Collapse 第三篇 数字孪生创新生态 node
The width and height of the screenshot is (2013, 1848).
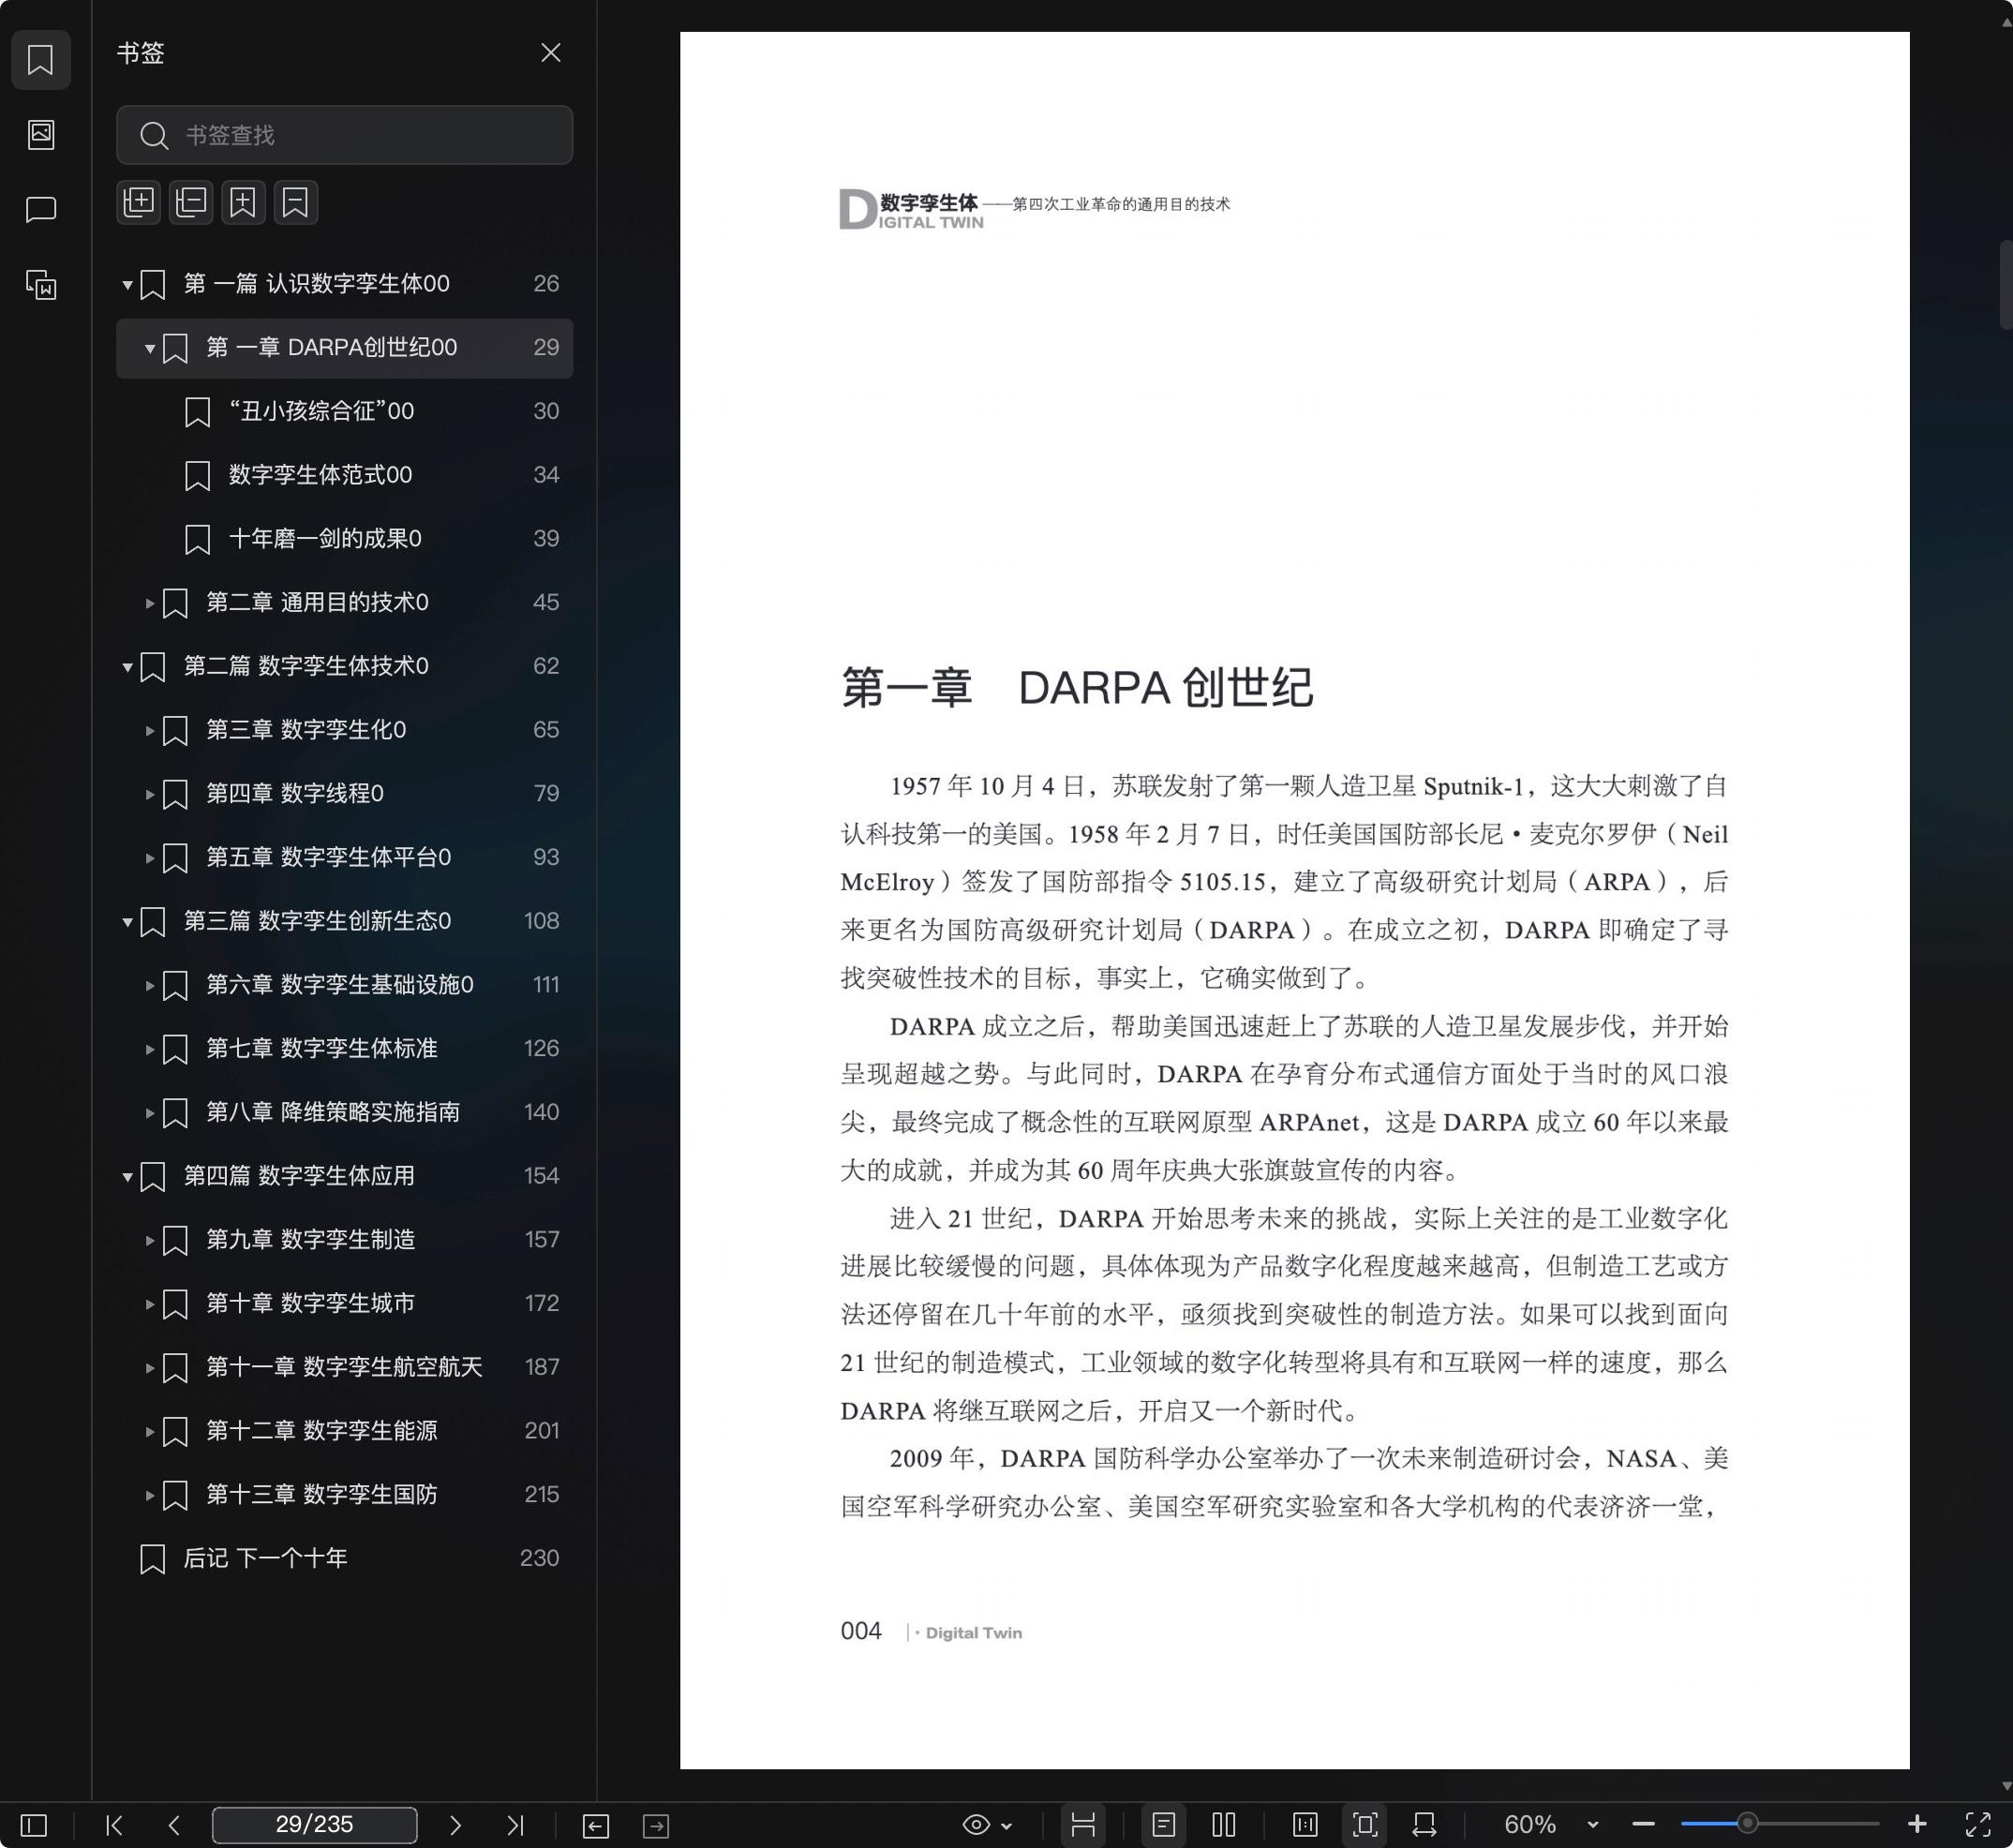pos(127,922)
